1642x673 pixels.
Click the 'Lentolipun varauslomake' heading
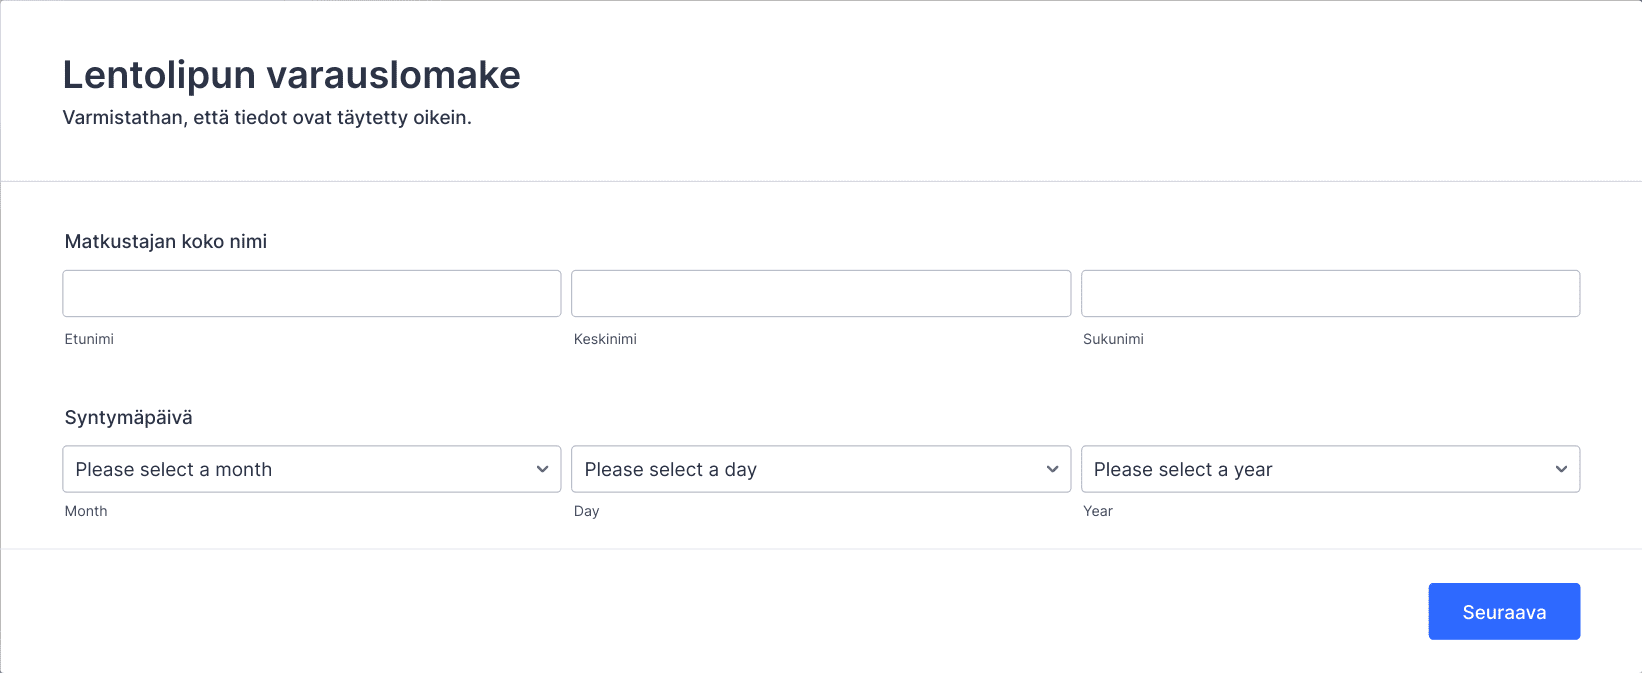(292, 75)
